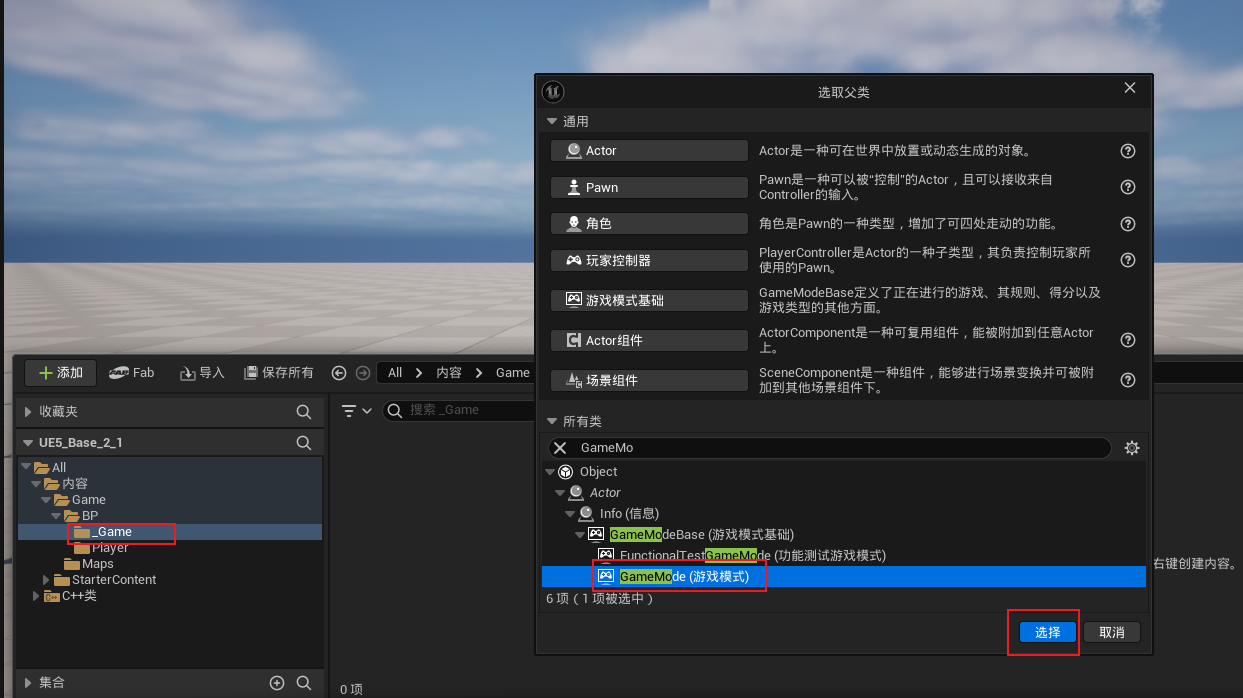Click the back navigation arrow in content browser
Viewport: 1243px width, 698px height.
[x=339, y=372]
